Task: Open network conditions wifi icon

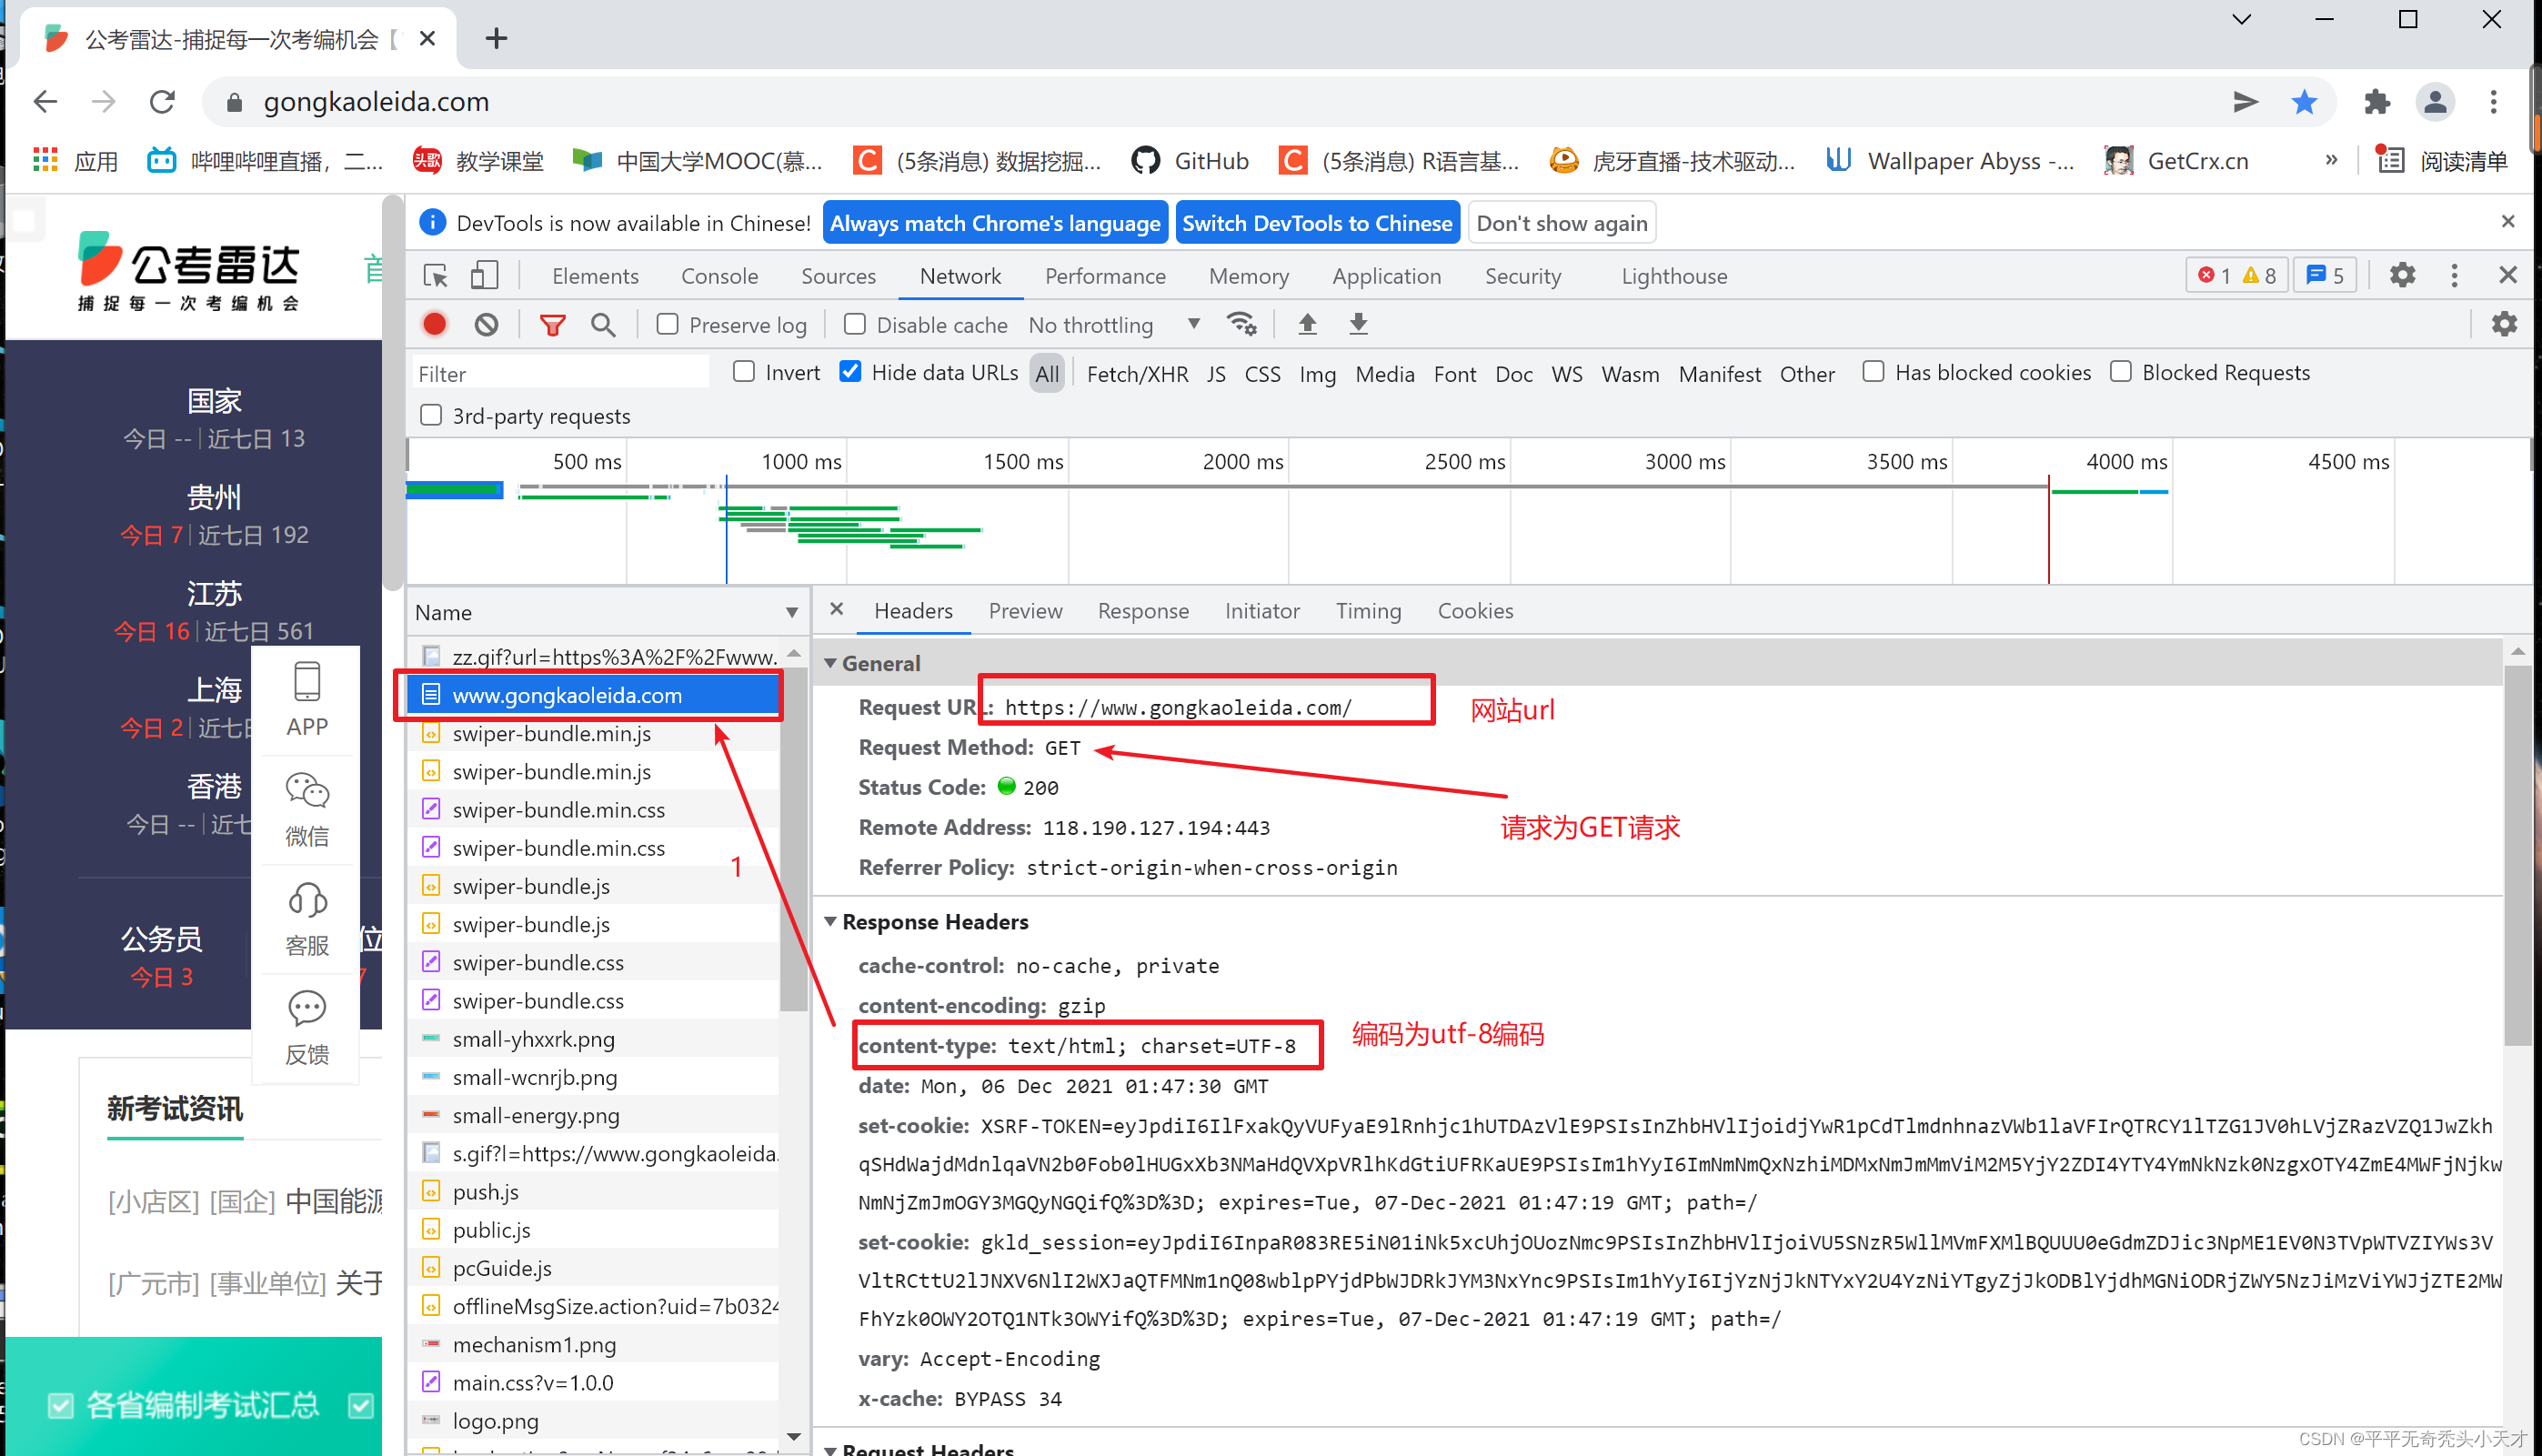Action: [1241, 324]
